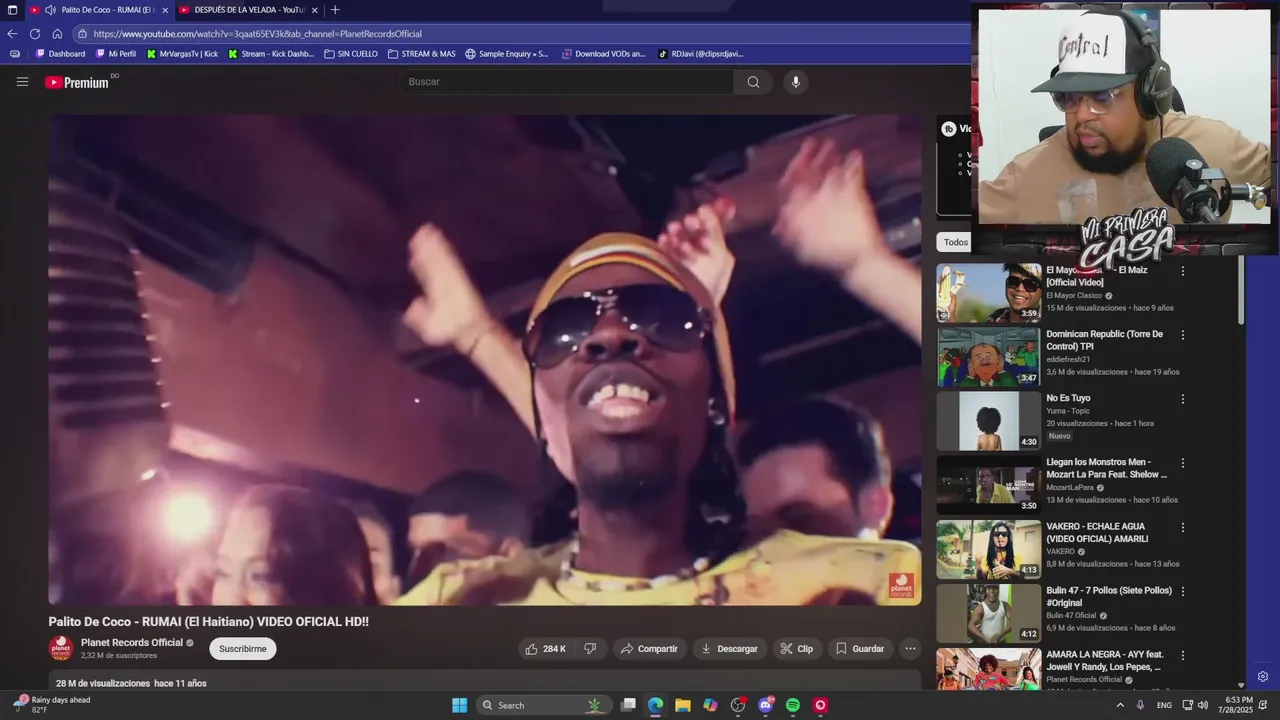Open Microsoft Edge from taskbar
The height and width of the screenshot is (720, 1280).
point(655,705)
